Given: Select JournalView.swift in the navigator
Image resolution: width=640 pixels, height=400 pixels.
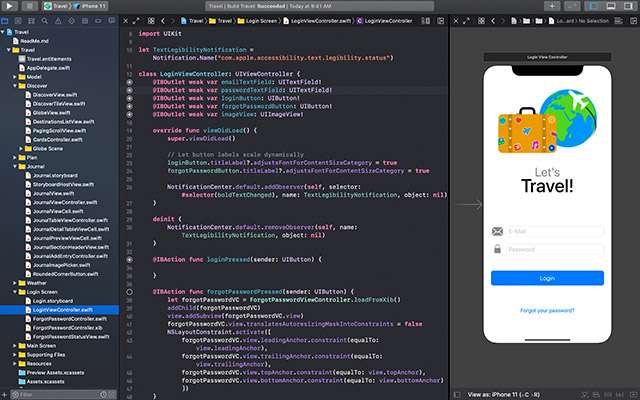Looking at the screenshot, I should (x=53, y=194).
